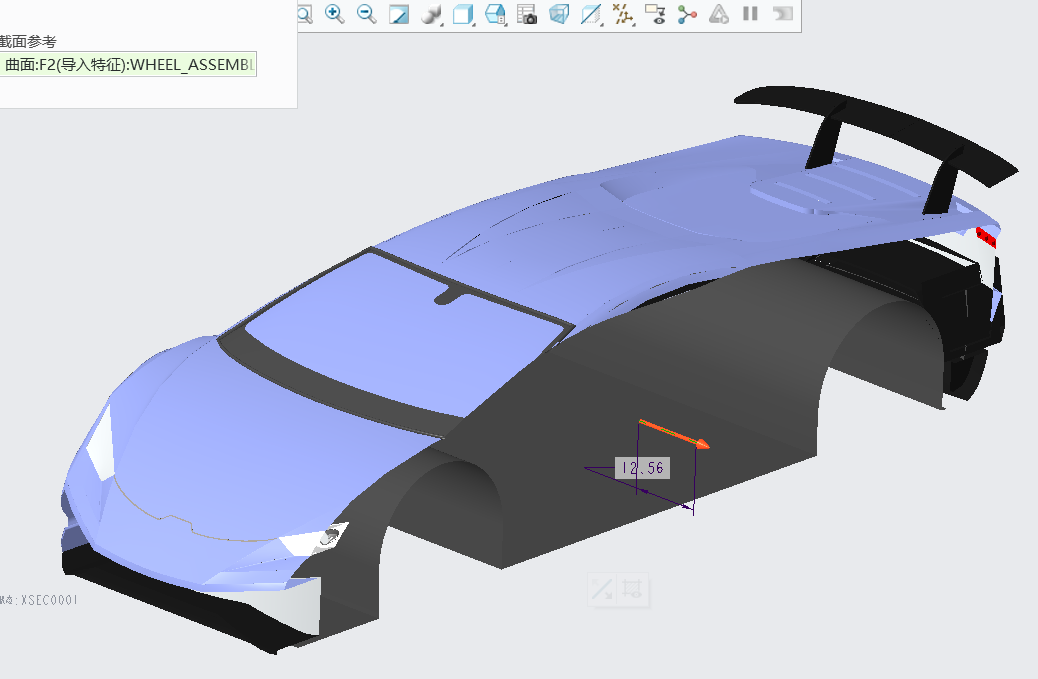Toggle the perspective view cube icon
Screen dimensions: 1038x679
pos(559,14)
